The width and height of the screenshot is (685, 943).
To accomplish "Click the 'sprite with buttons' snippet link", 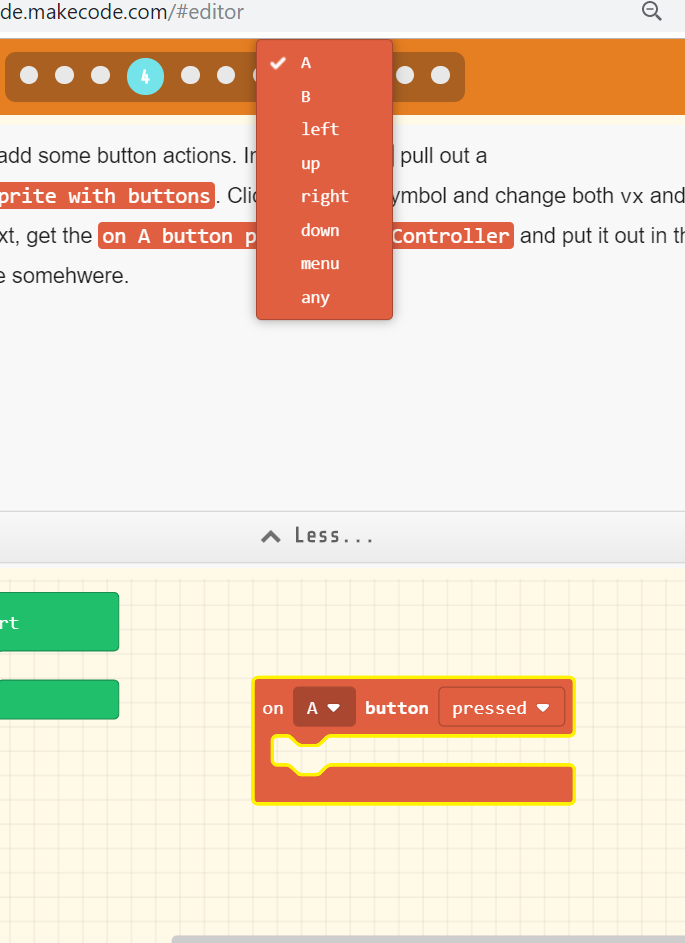I will tap(107, 196).
